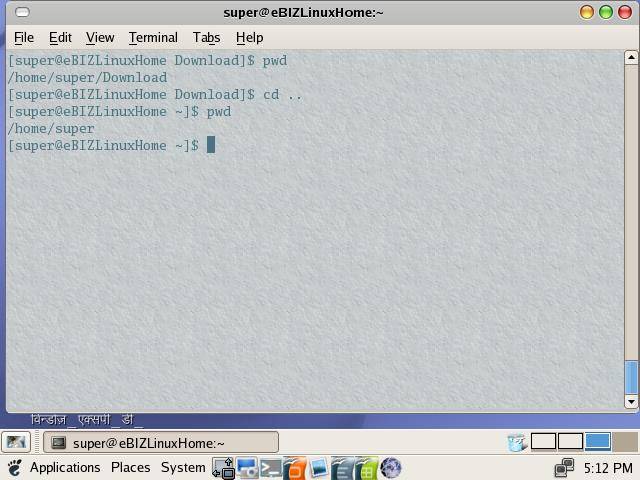Open the Terminal menu
640x480 pixels.
(153, 37)
